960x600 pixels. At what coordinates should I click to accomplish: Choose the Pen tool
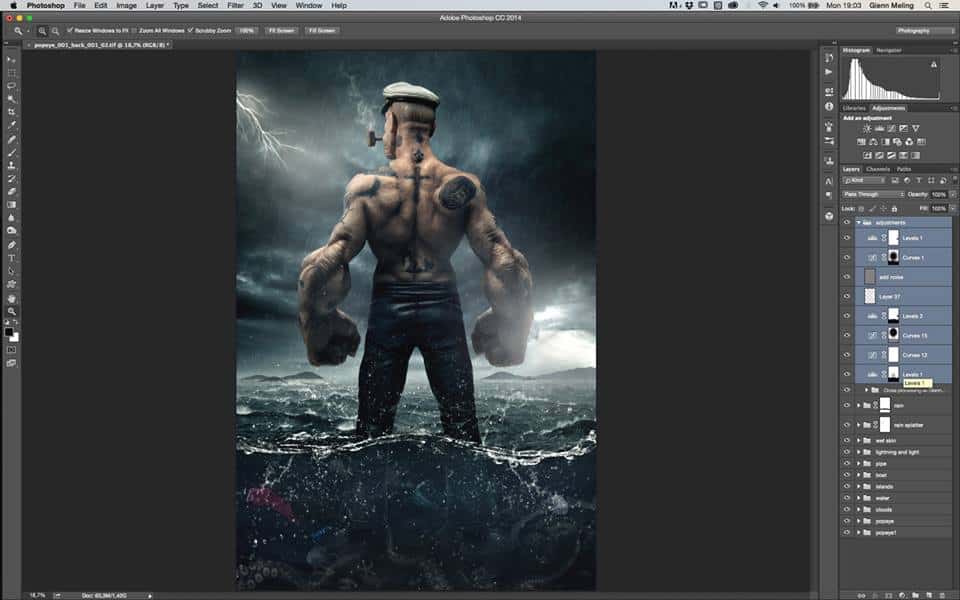pos(12,245)
